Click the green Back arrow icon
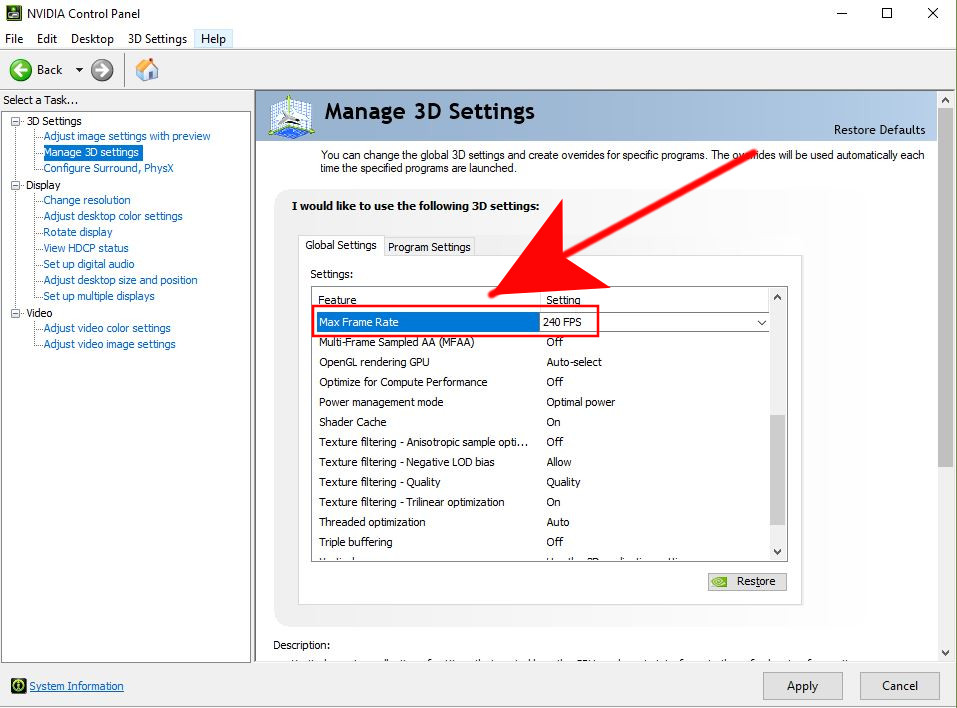Viewport: 957px width, 708px height. click(21, 70)
